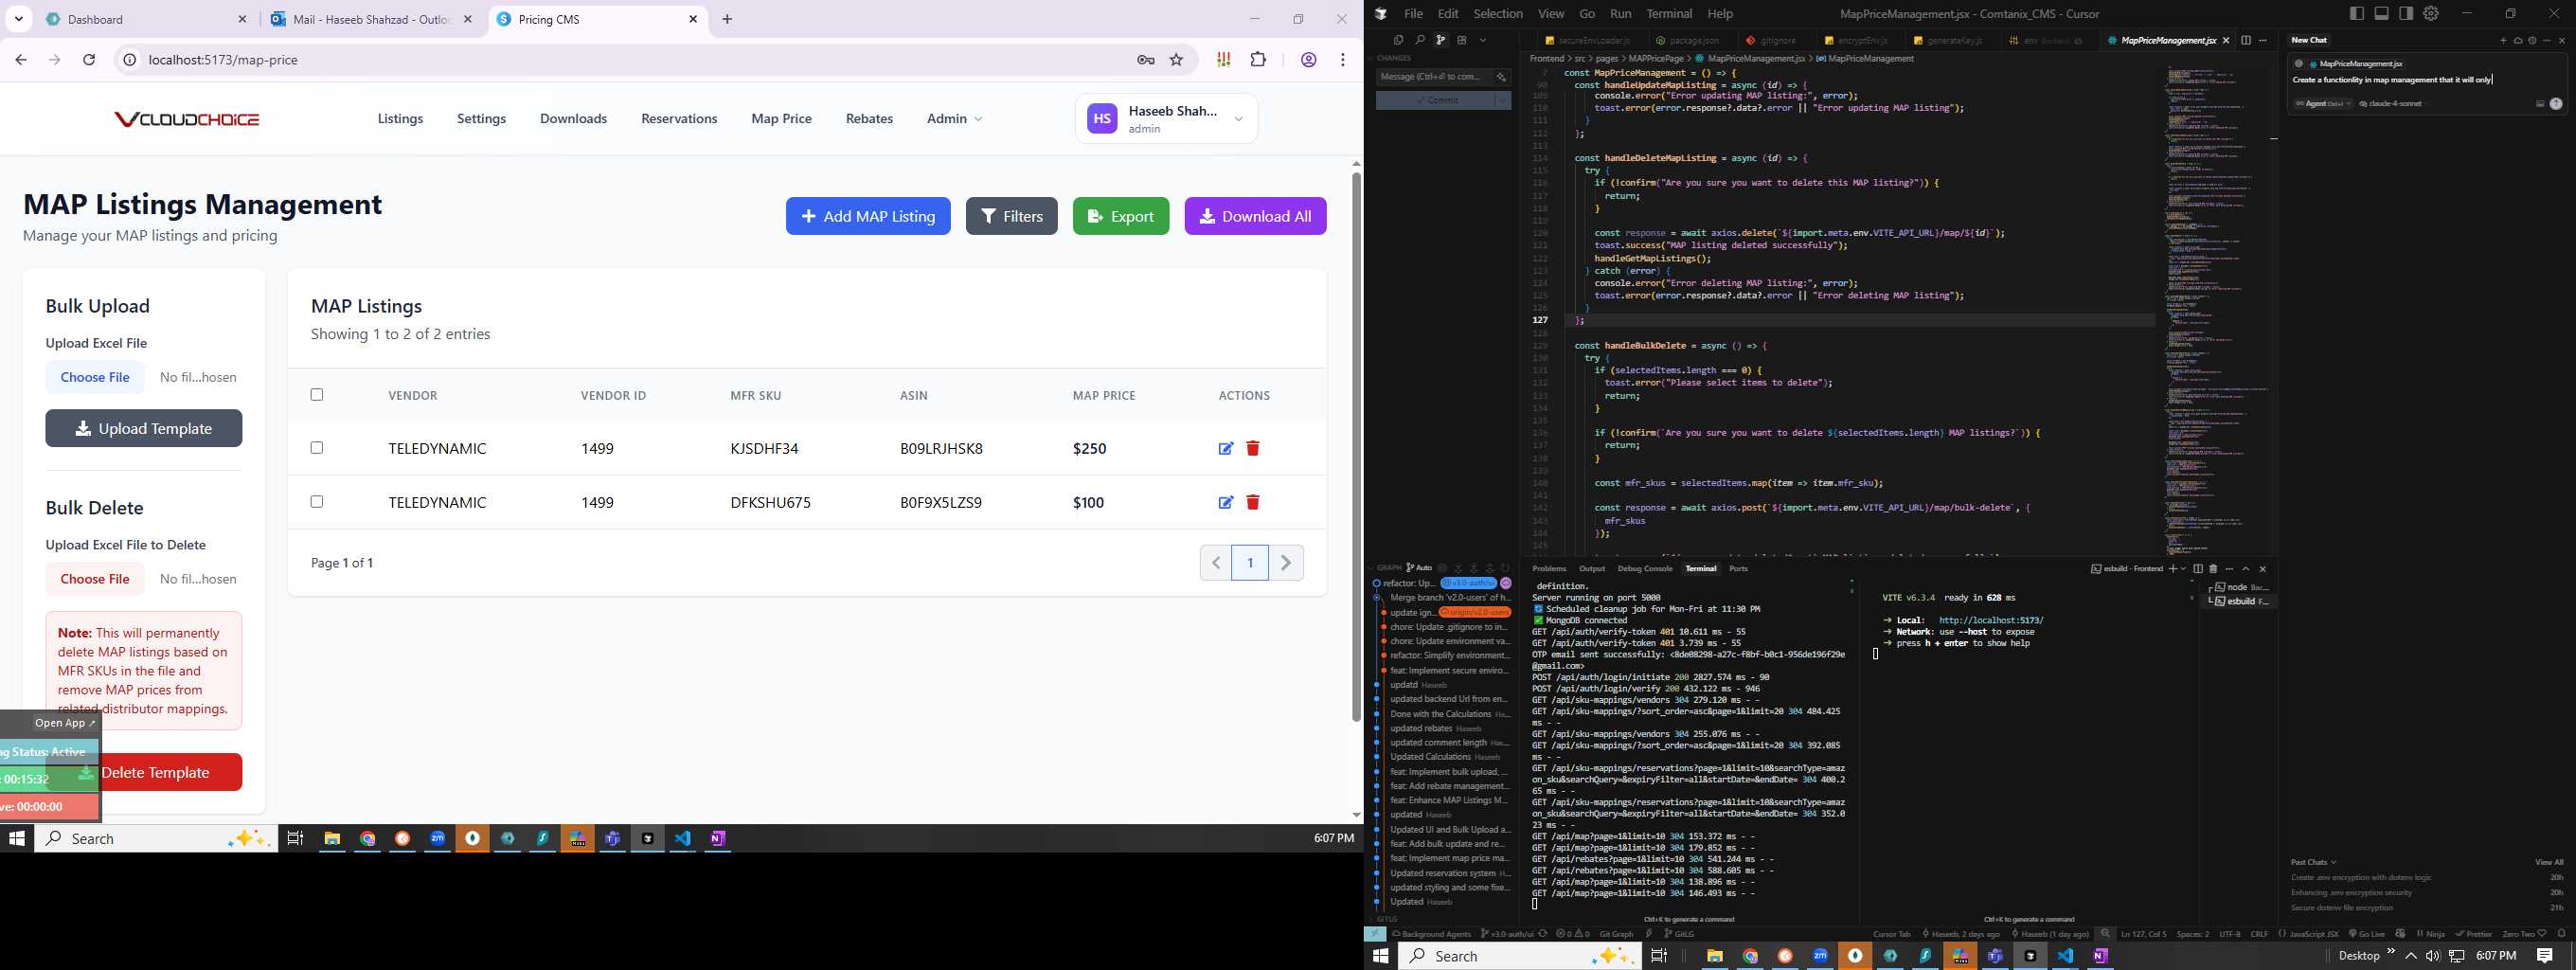This screenshot has width=2576, height=970.
Task: Switch to the Debug Console tab
Action: tap(1644, 568)
